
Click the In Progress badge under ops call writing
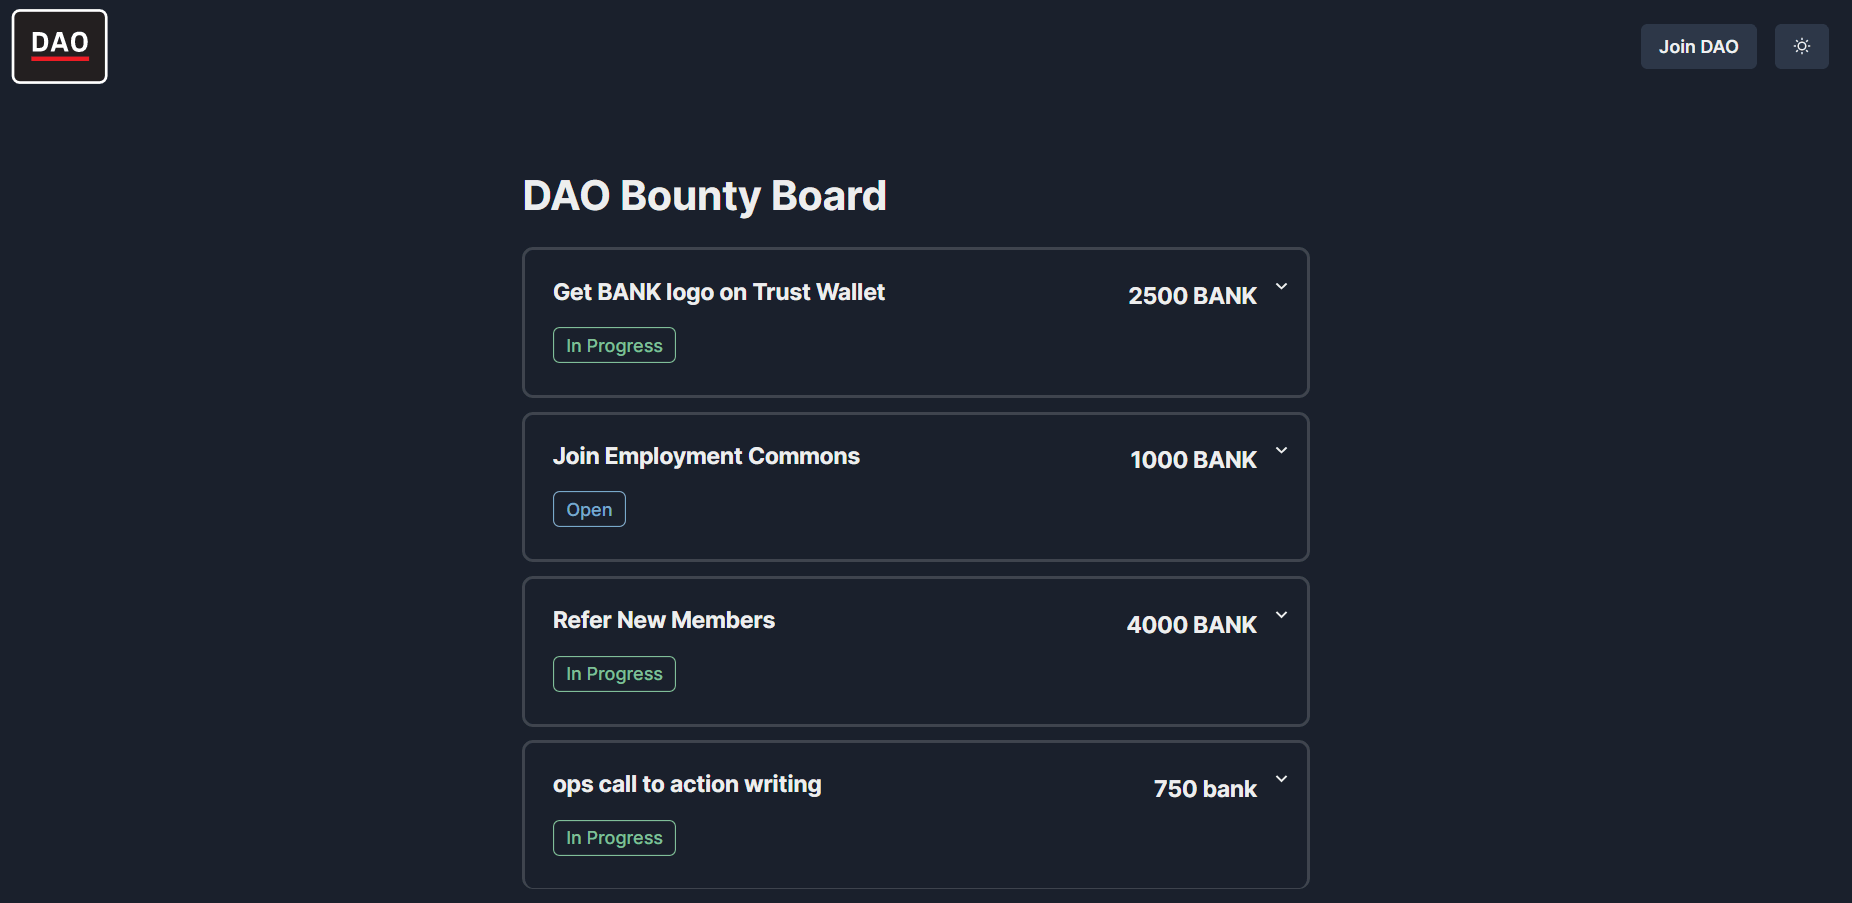coord(614,838)
